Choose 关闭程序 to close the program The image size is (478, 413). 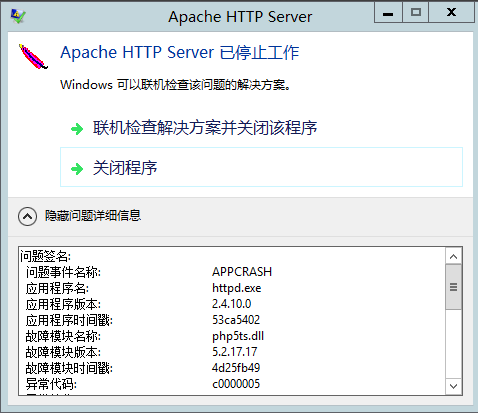[261, 167]
